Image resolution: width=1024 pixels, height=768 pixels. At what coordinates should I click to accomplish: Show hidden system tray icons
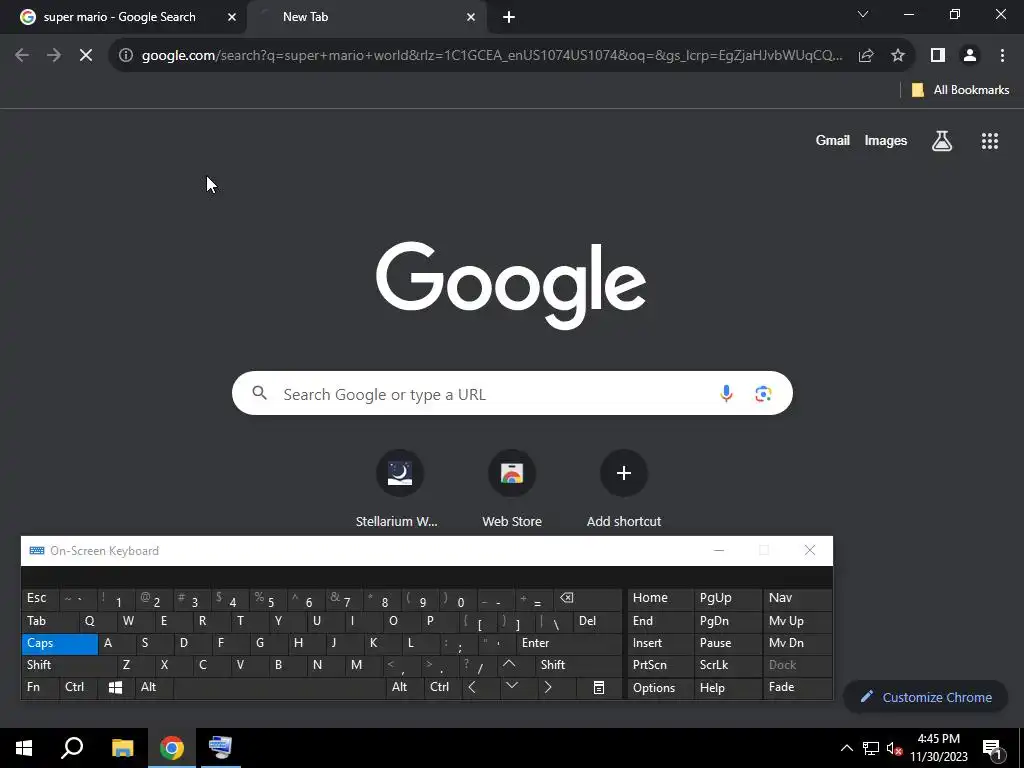point(846,748)
